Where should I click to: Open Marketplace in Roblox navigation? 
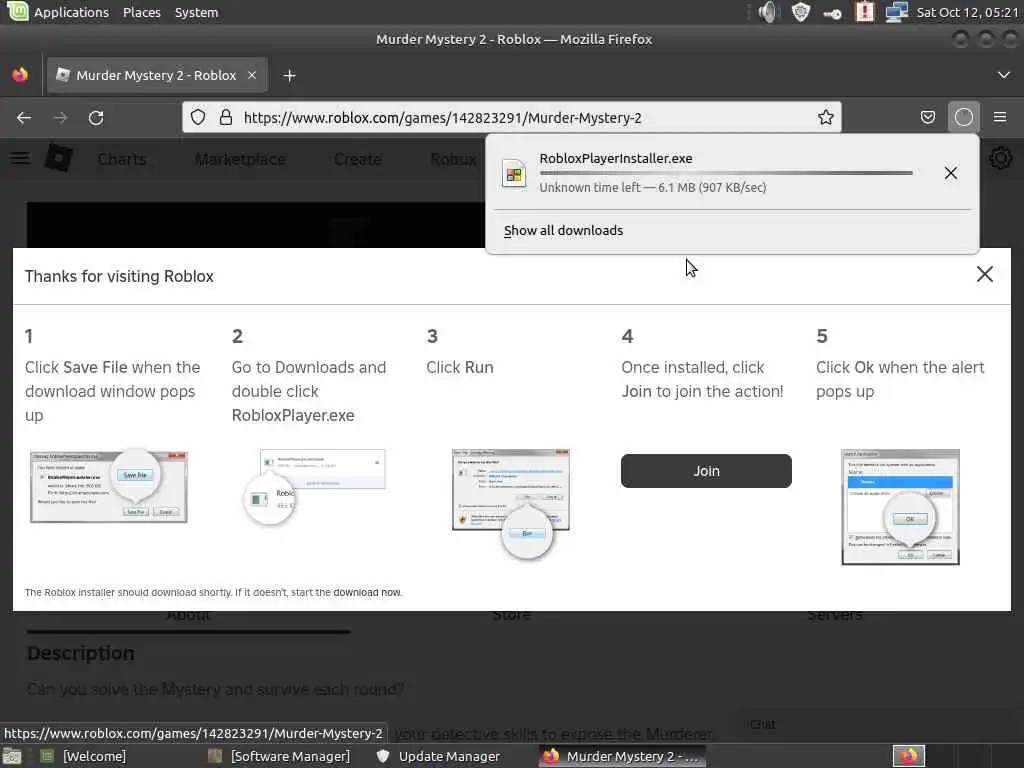click(x=240, y=159)
